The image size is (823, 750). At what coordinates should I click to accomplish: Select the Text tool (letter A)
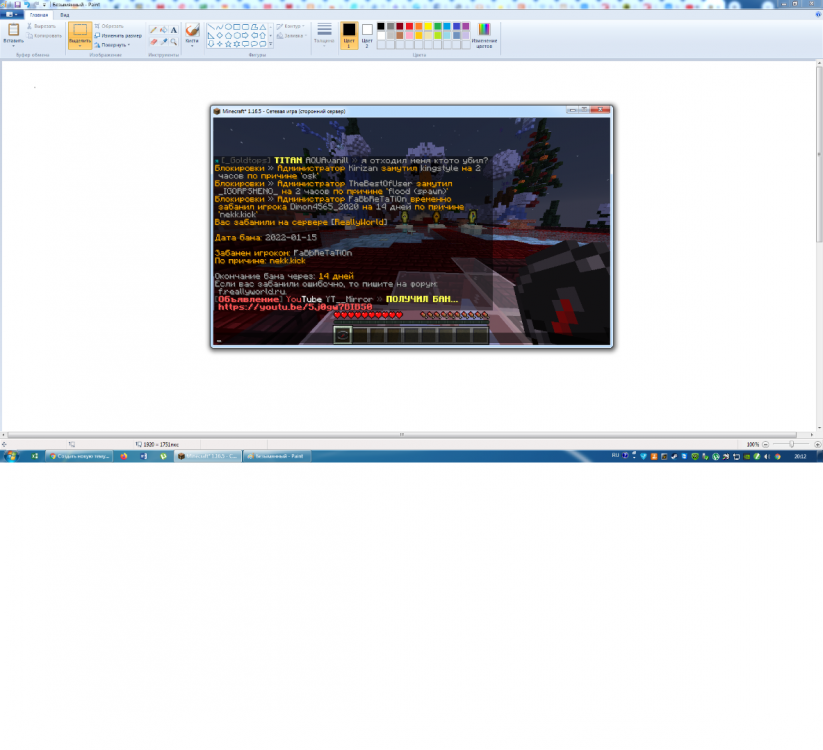(174, 30)
